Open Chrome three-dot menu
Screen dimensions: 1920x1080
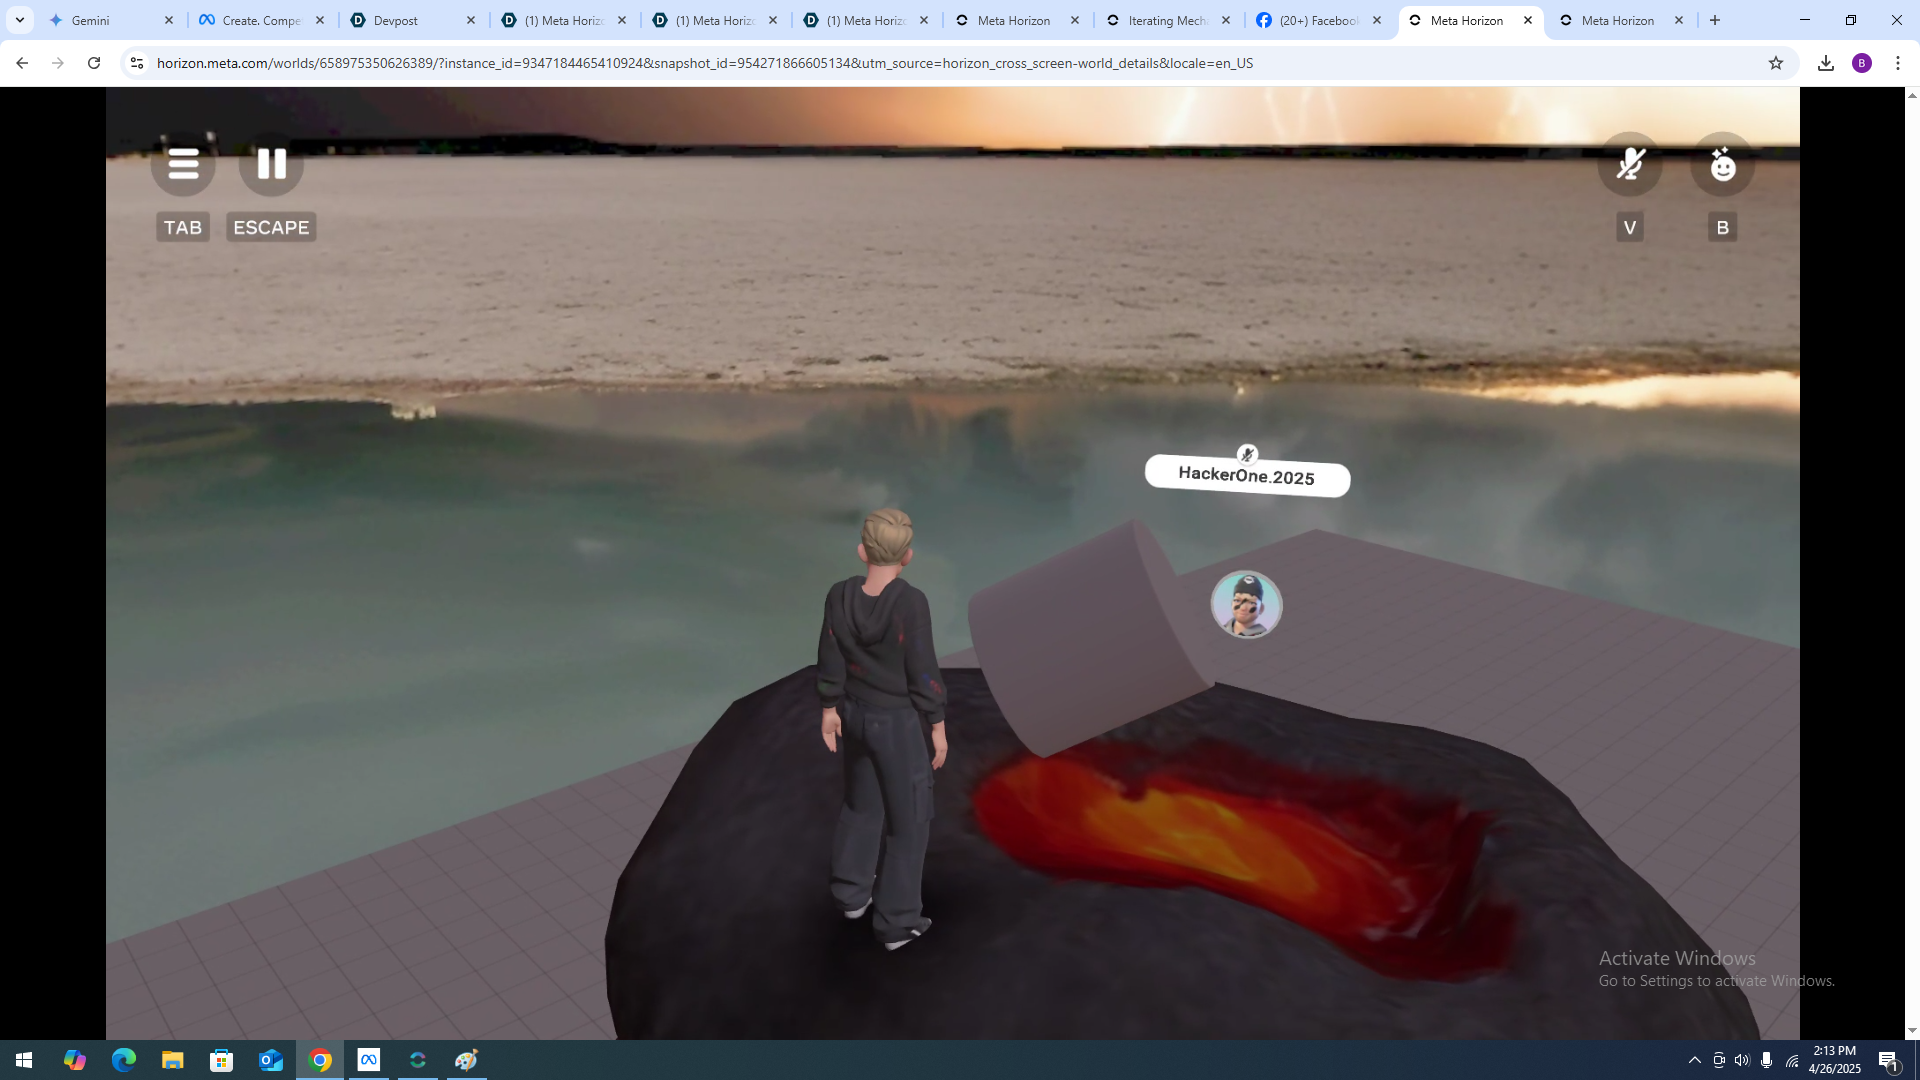click(x=1898, y=63)
